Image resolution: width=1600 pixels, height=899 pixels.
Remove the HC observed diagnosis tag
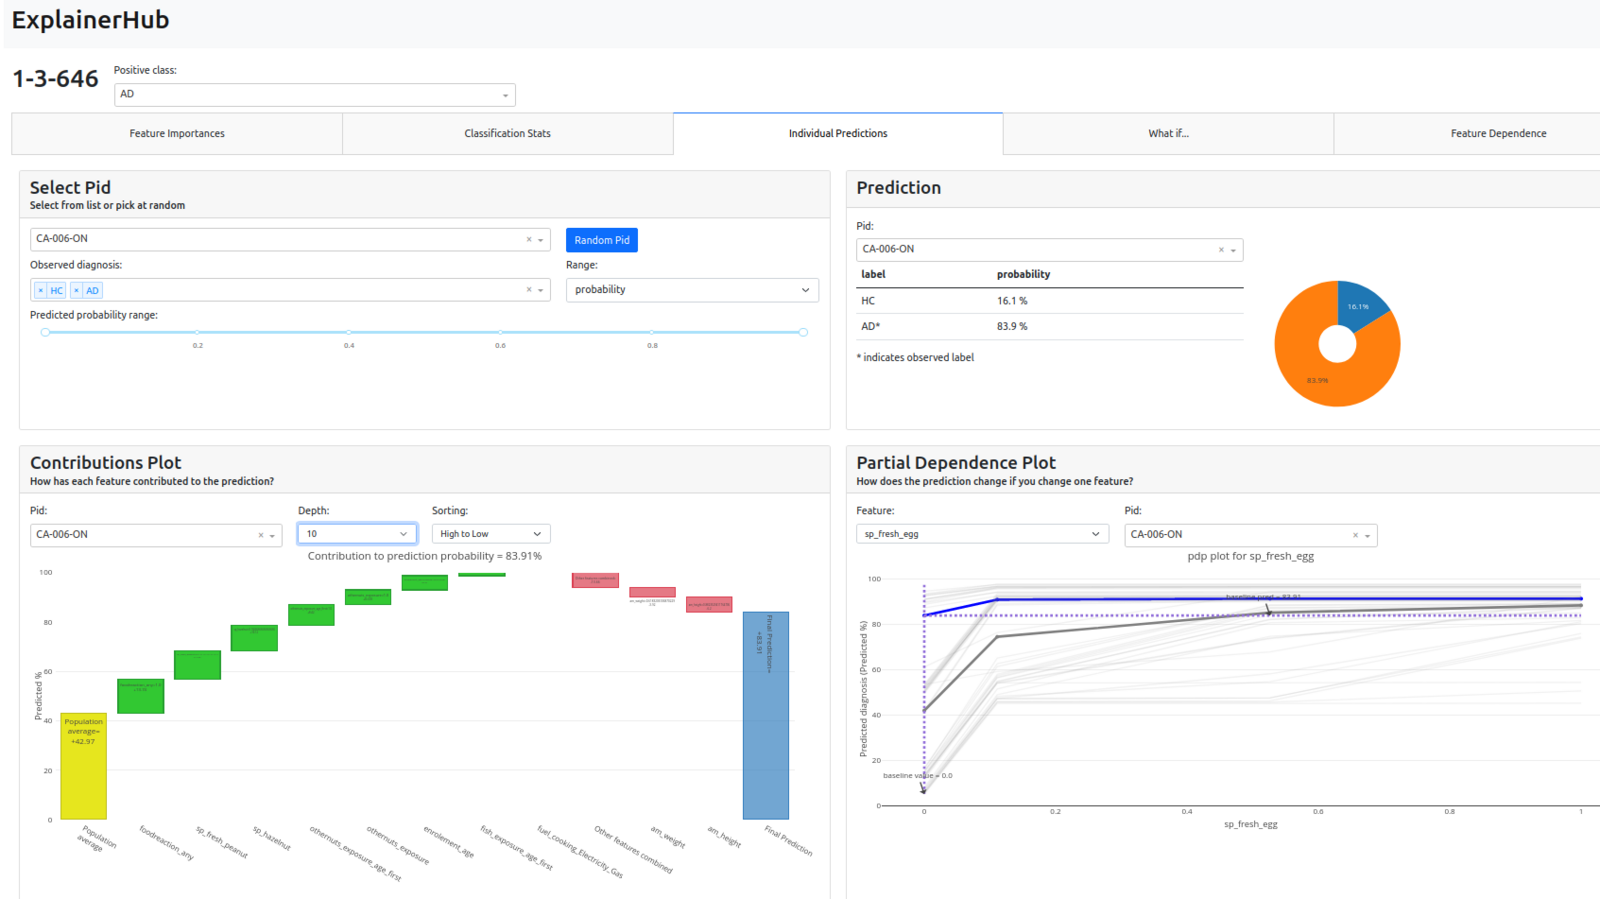click(x=41, y=291)
